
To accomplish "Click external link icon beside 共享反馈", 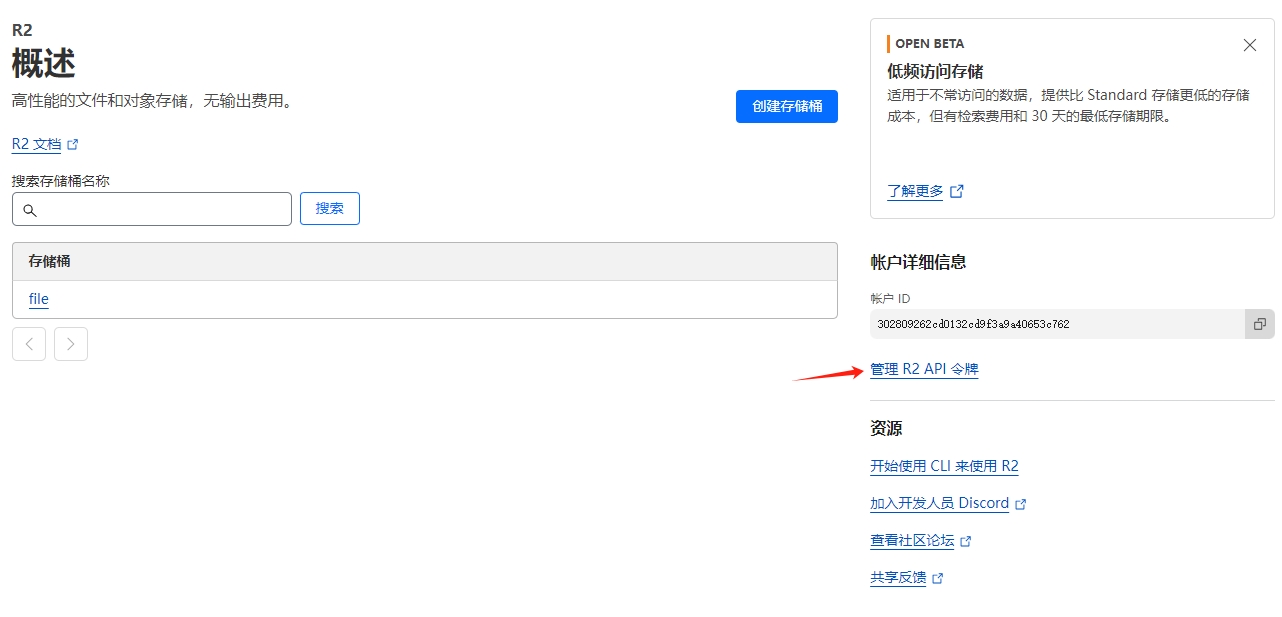I will [937, 578].
